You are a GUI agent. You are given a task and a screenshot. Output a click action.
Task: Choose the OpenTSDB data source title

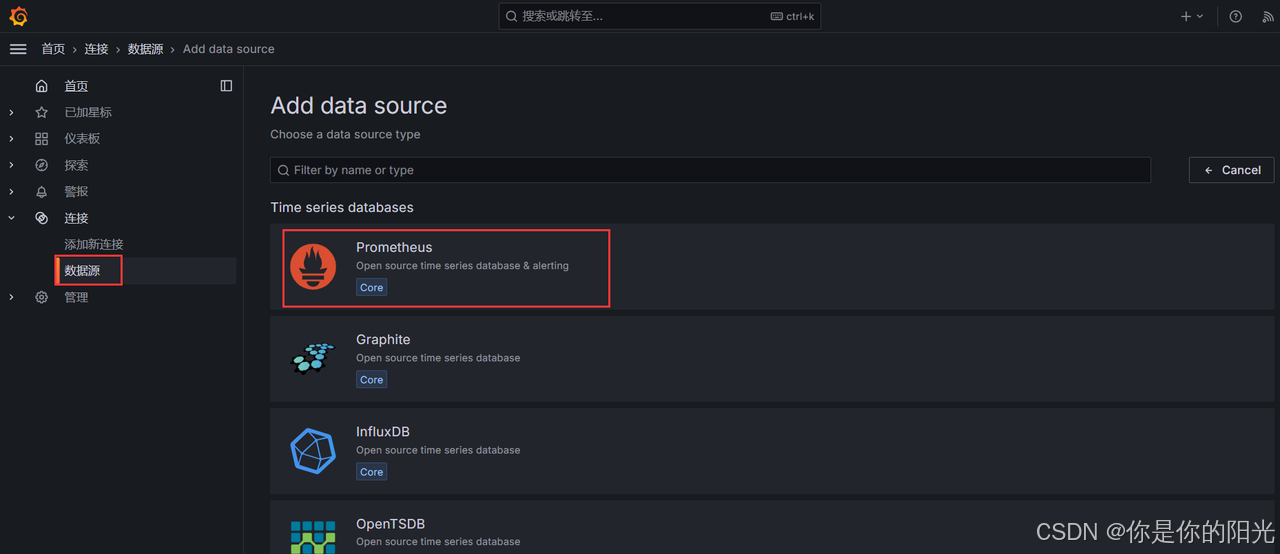pyautogui.click(x=390, y=524)
